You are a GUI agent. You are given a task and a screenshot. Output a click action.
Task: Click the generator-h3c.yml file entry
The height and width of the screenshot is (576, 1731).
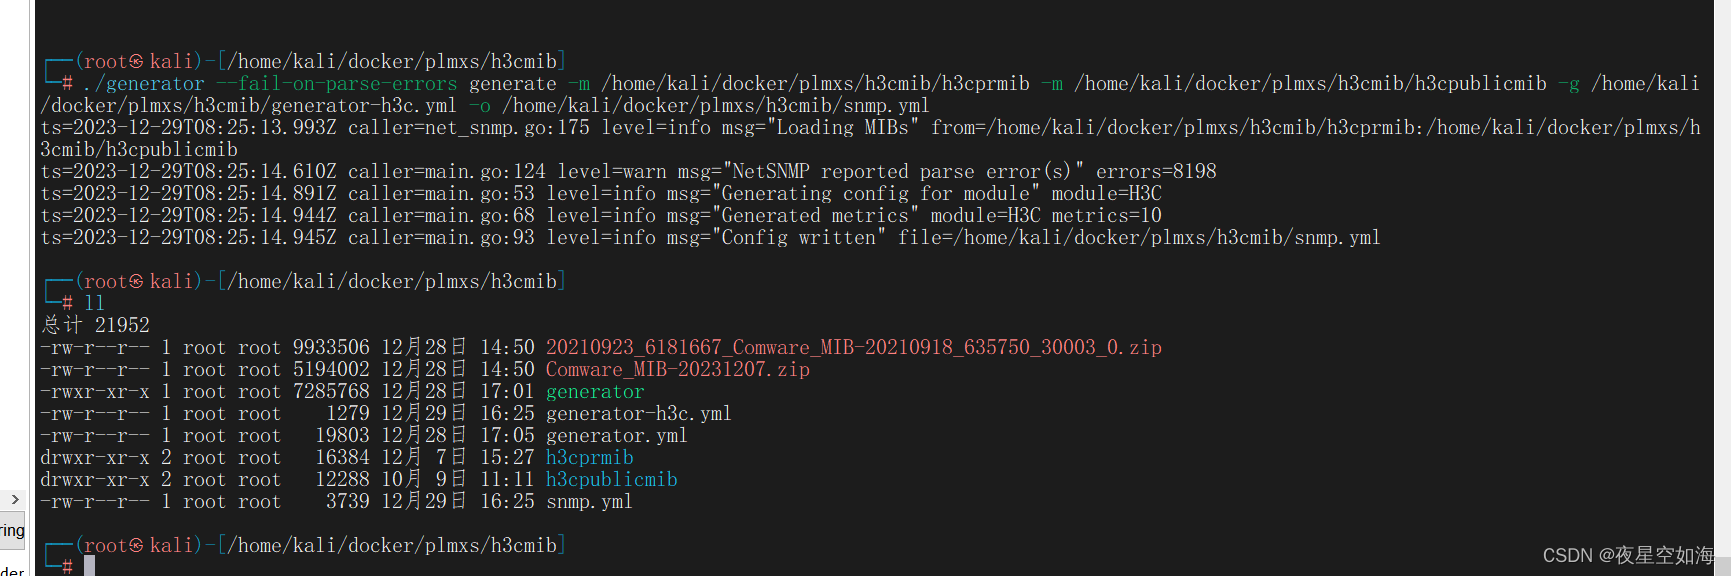click(x=638, y=414)
